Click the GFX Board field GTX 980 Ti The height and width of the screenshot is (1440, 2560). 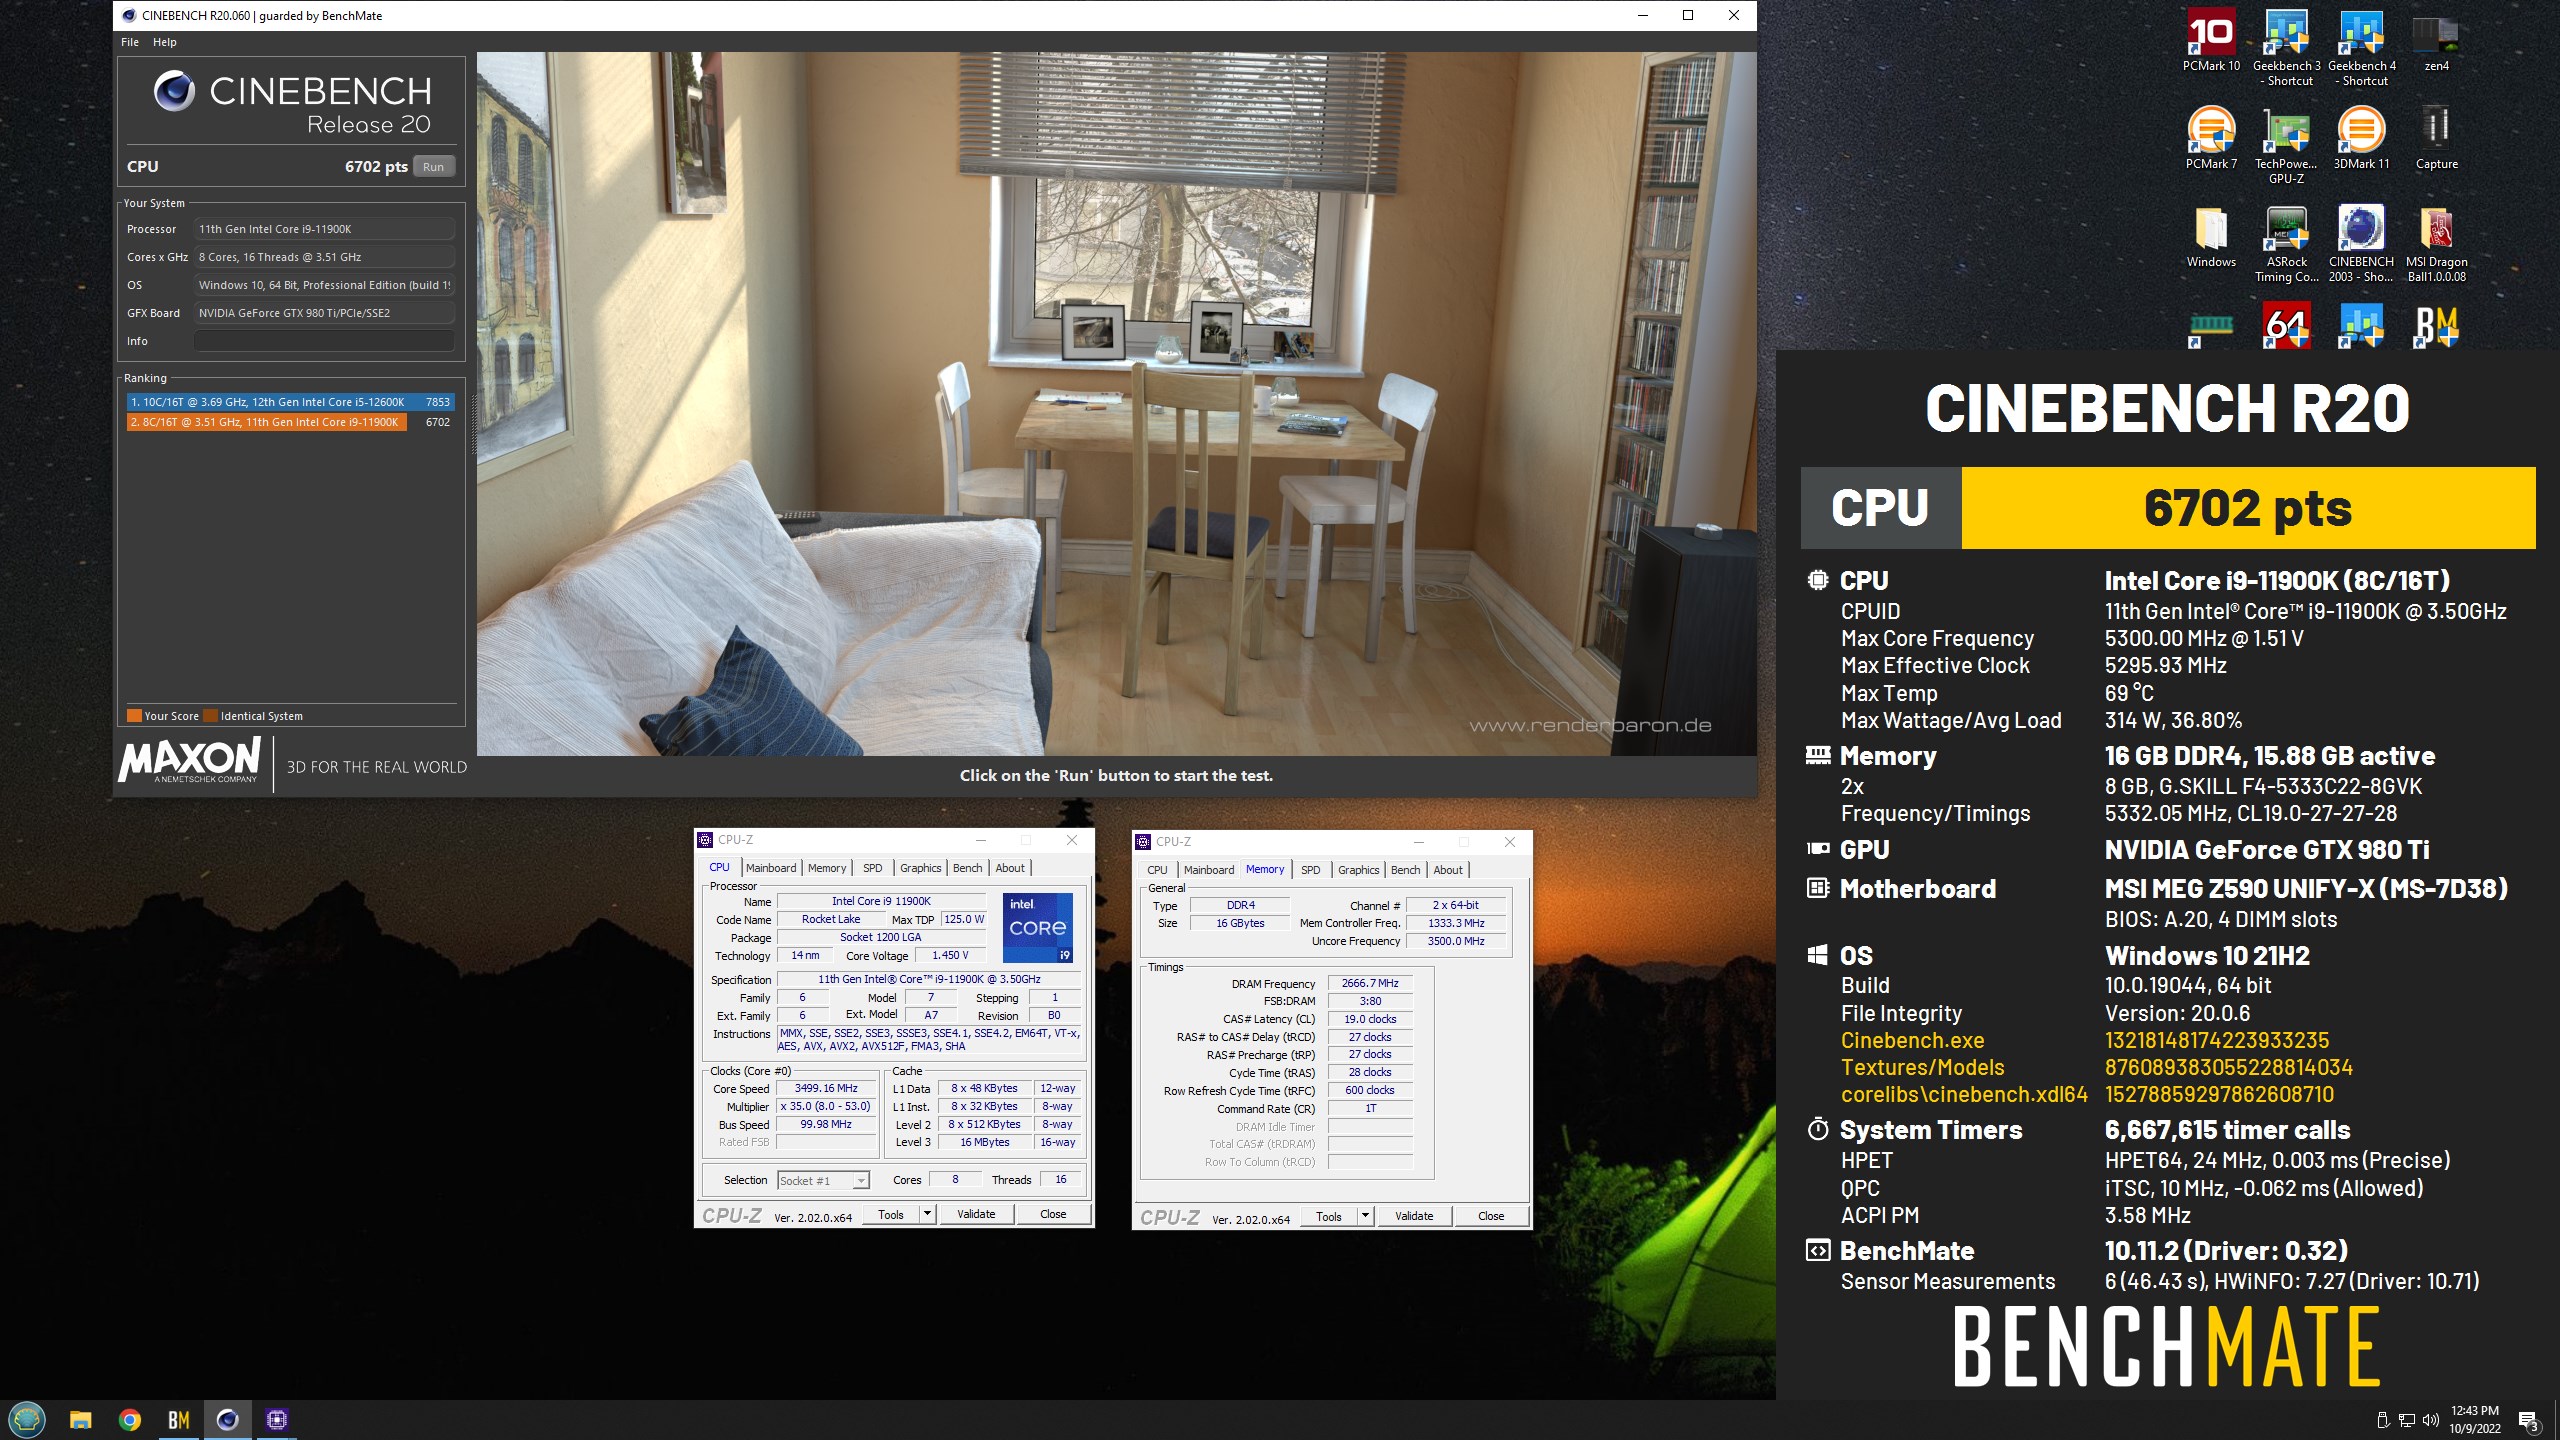(x=325, y=313)
